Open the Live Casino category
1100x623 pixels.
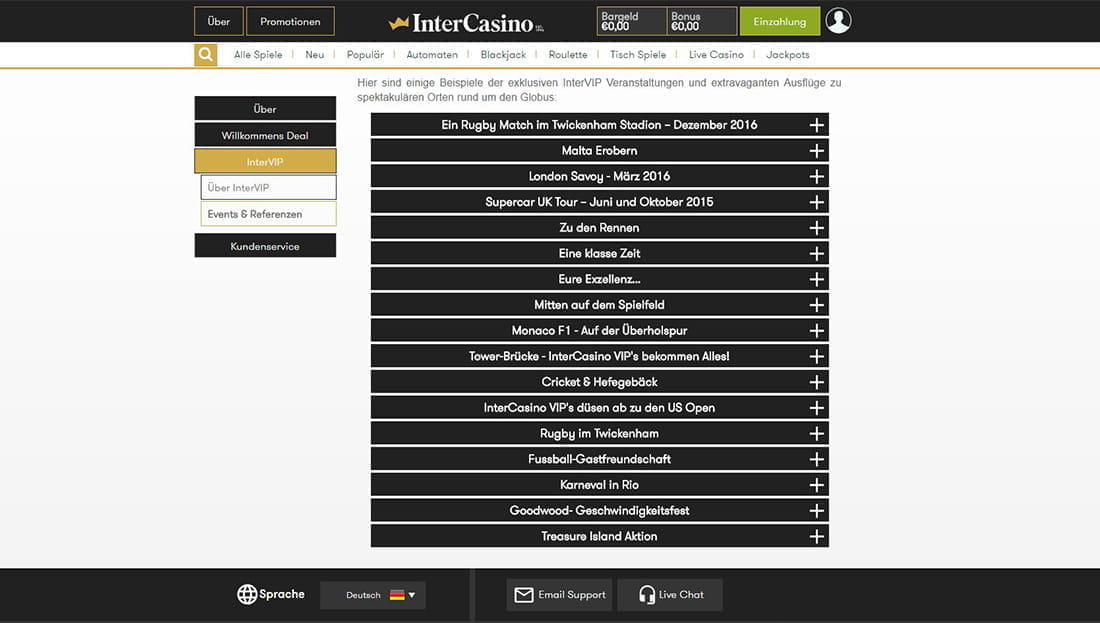pyautogui.click(x=716, y=55)
